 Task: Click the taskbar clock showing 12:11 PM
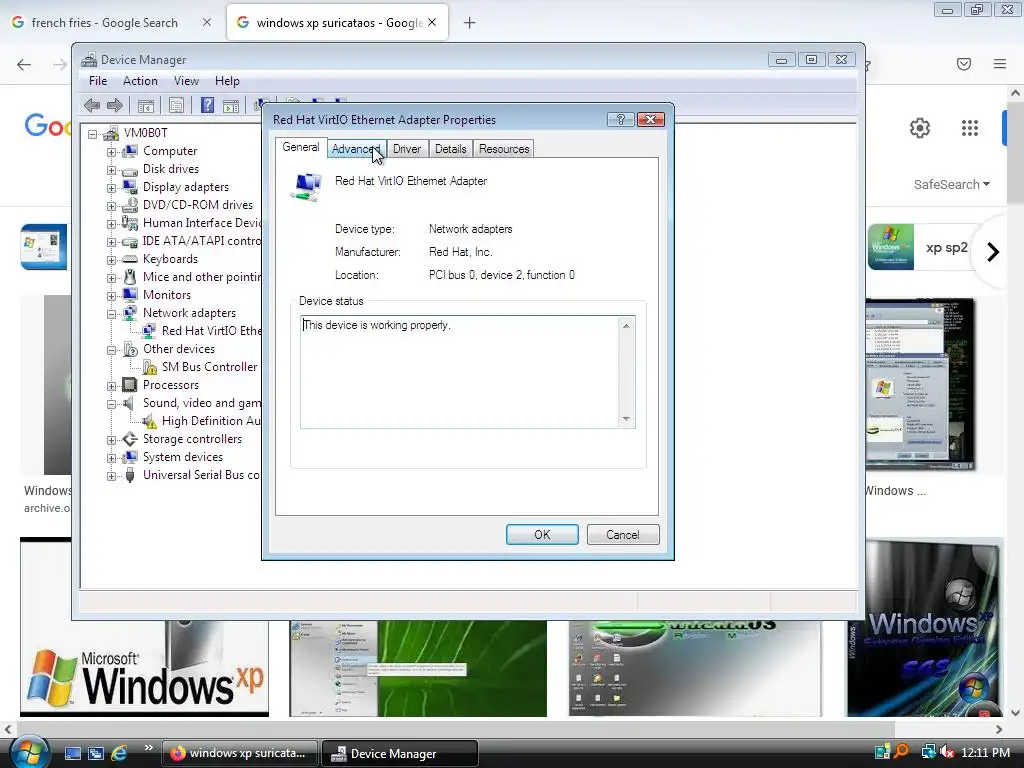(985, 753)
